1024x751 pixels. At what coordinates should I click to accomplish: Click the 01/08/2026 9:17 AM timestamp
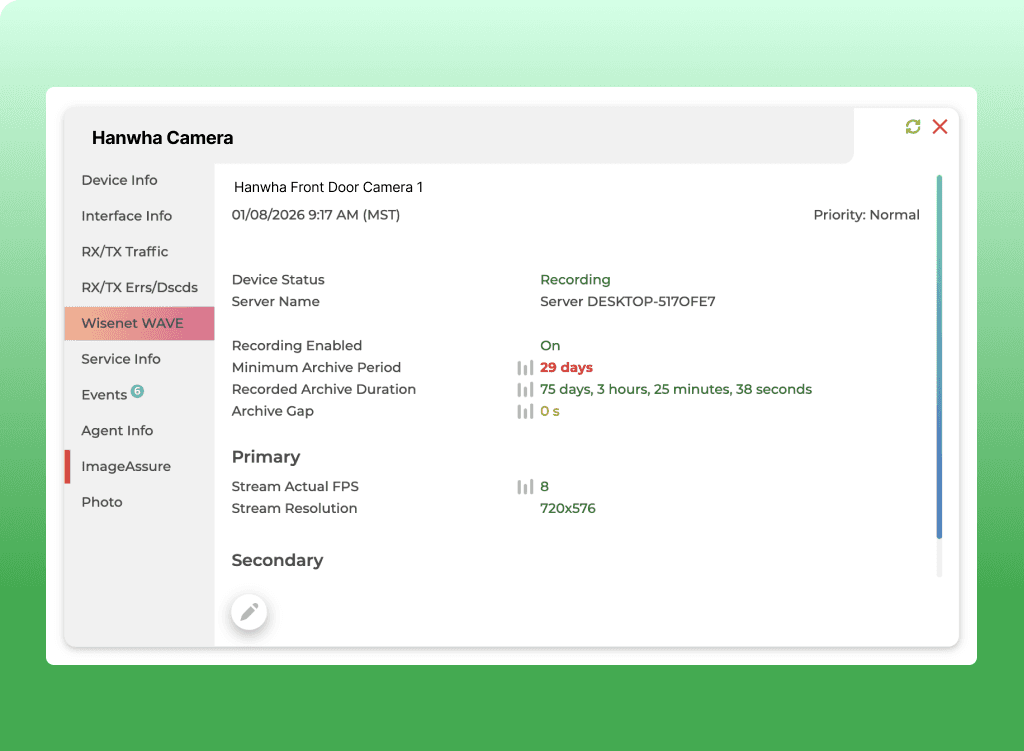pos(315,215)
